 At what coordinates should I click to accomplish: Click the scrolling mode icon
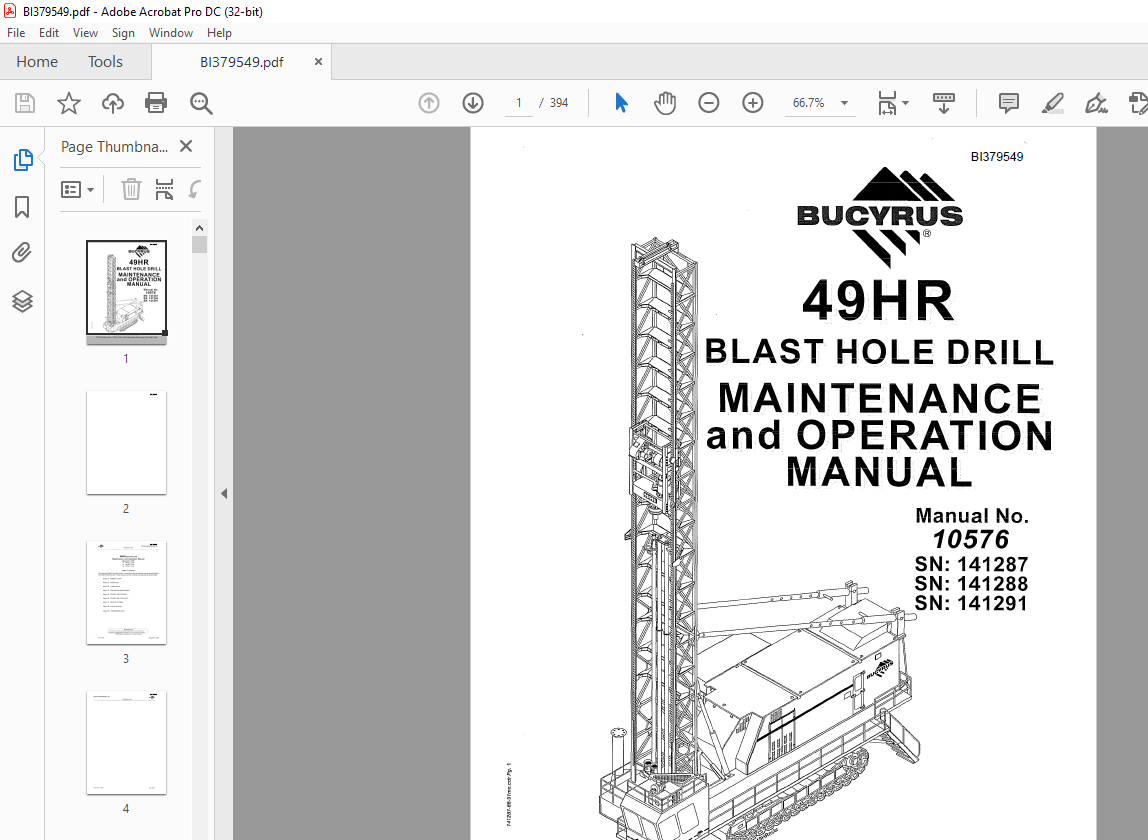point(944,103)
